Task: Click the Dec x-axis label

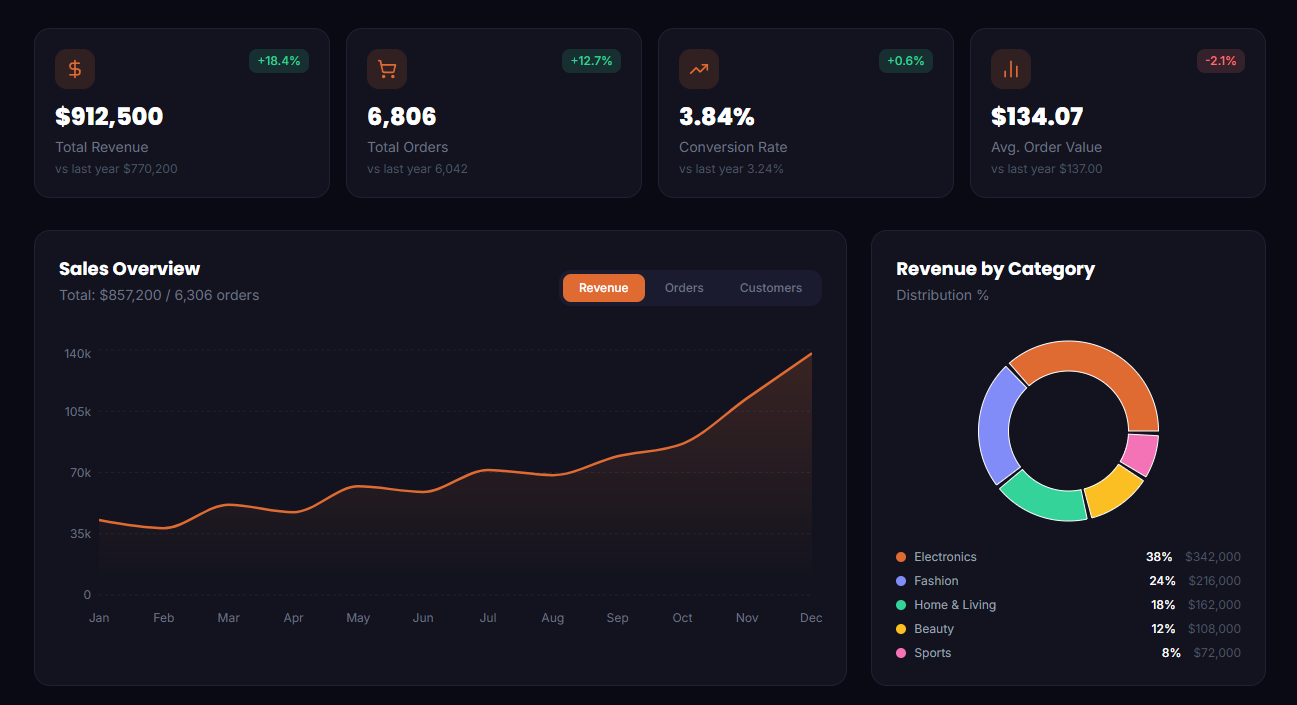Action: coord(811,618)
